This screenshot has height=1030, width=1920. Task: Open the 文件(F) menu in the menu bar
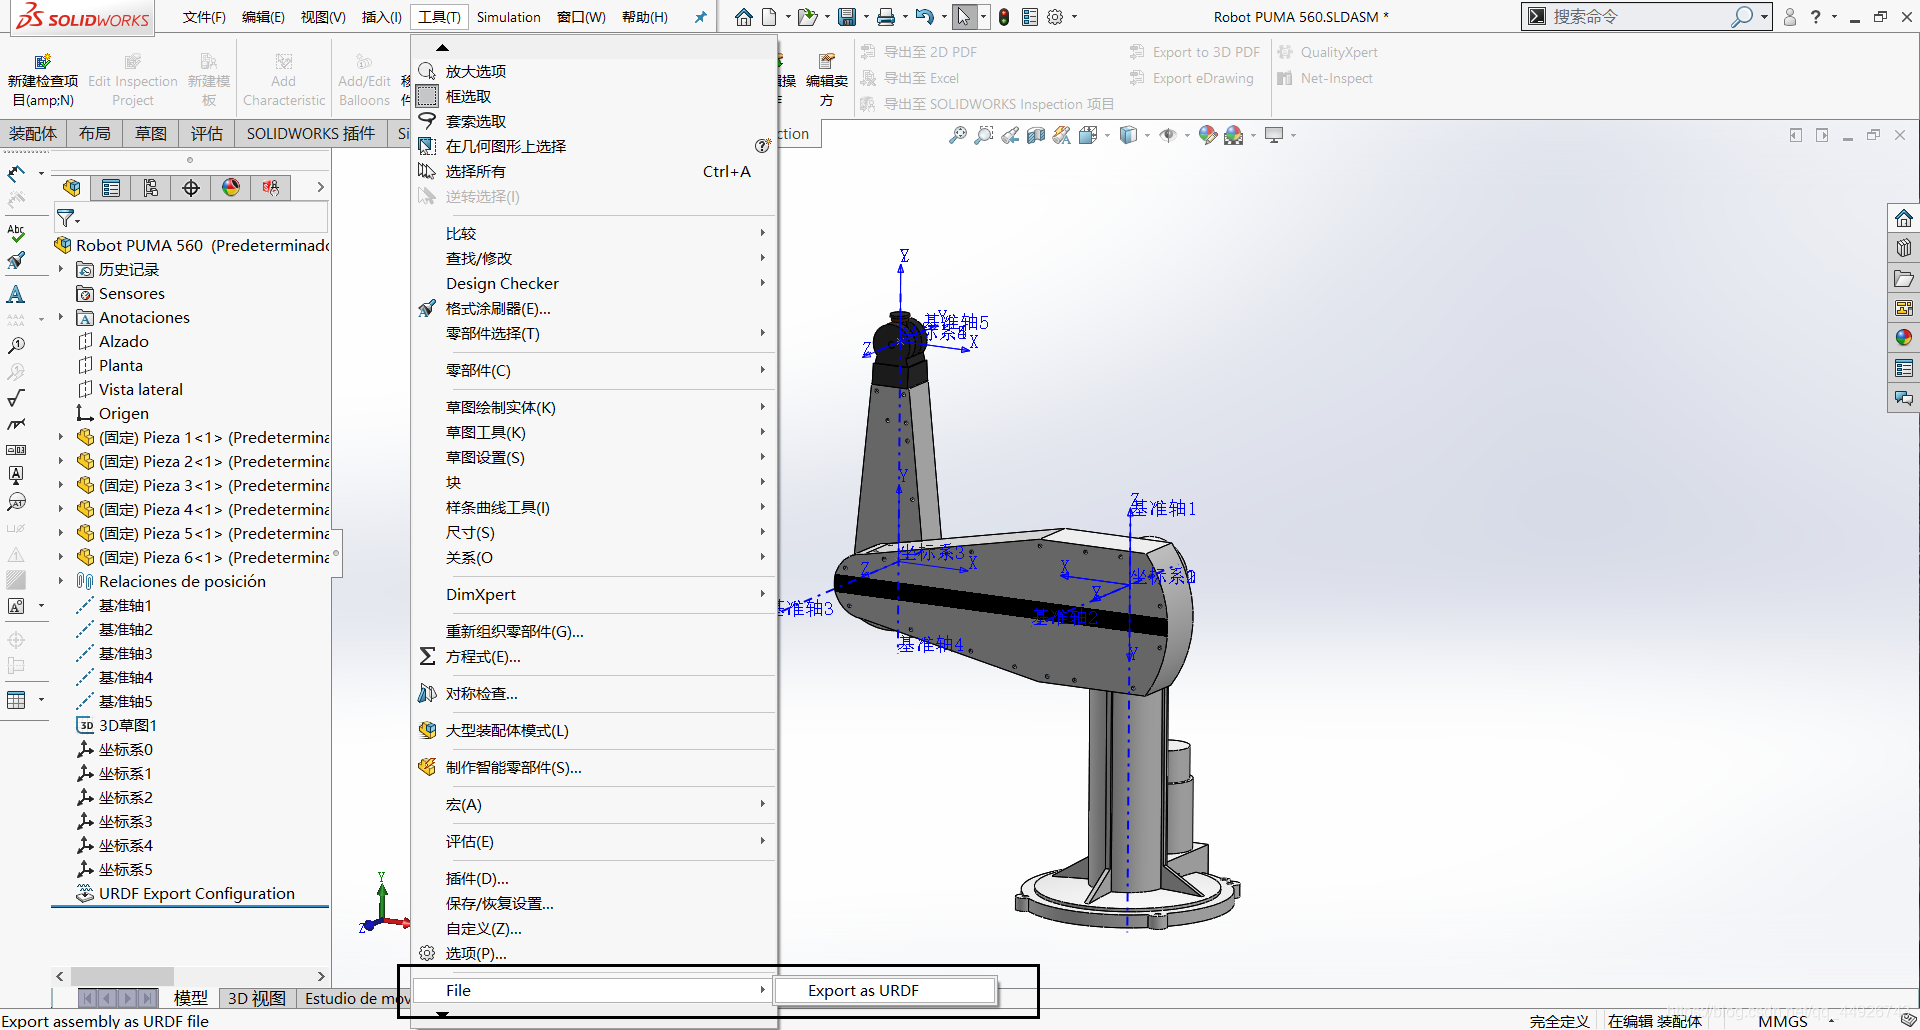[204, 17]
